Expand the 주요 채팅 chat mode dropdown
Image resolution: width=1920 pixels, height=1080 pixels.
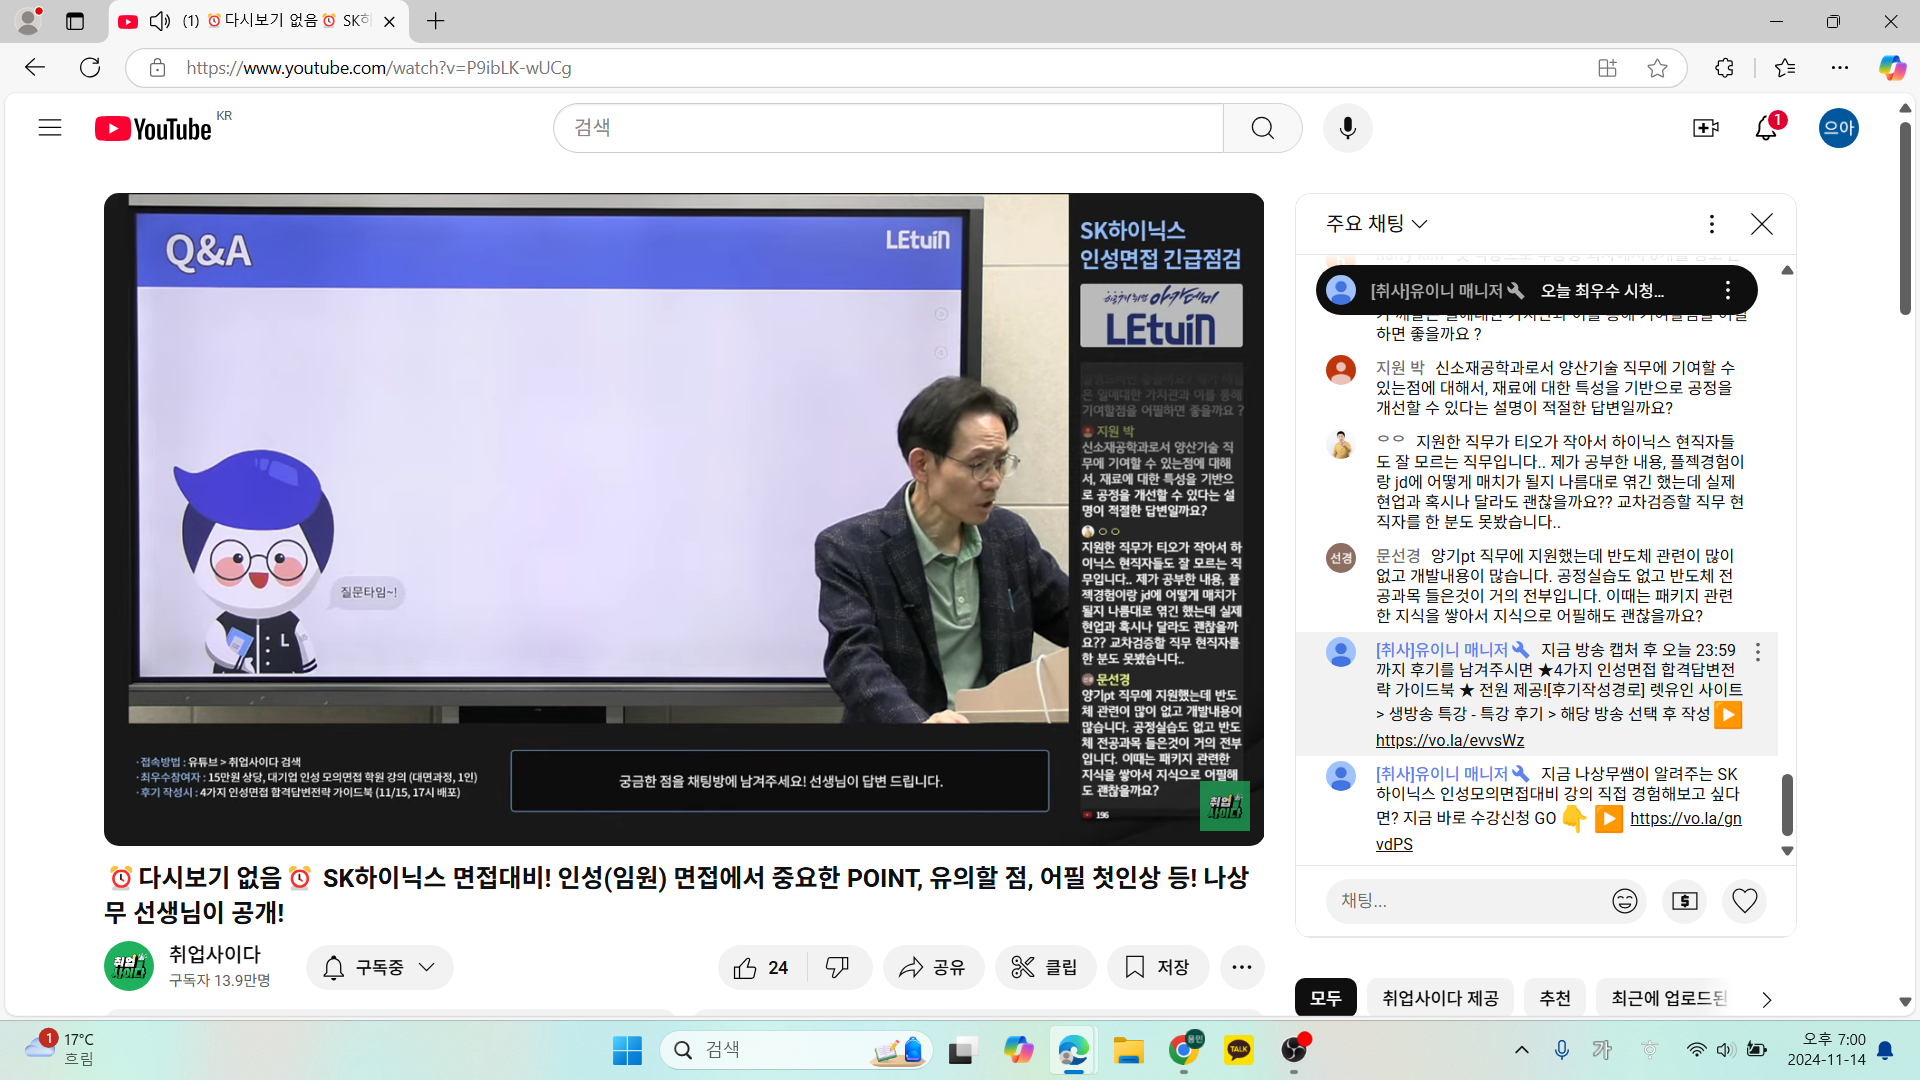pyautogui.click(x=1376, y=223)
